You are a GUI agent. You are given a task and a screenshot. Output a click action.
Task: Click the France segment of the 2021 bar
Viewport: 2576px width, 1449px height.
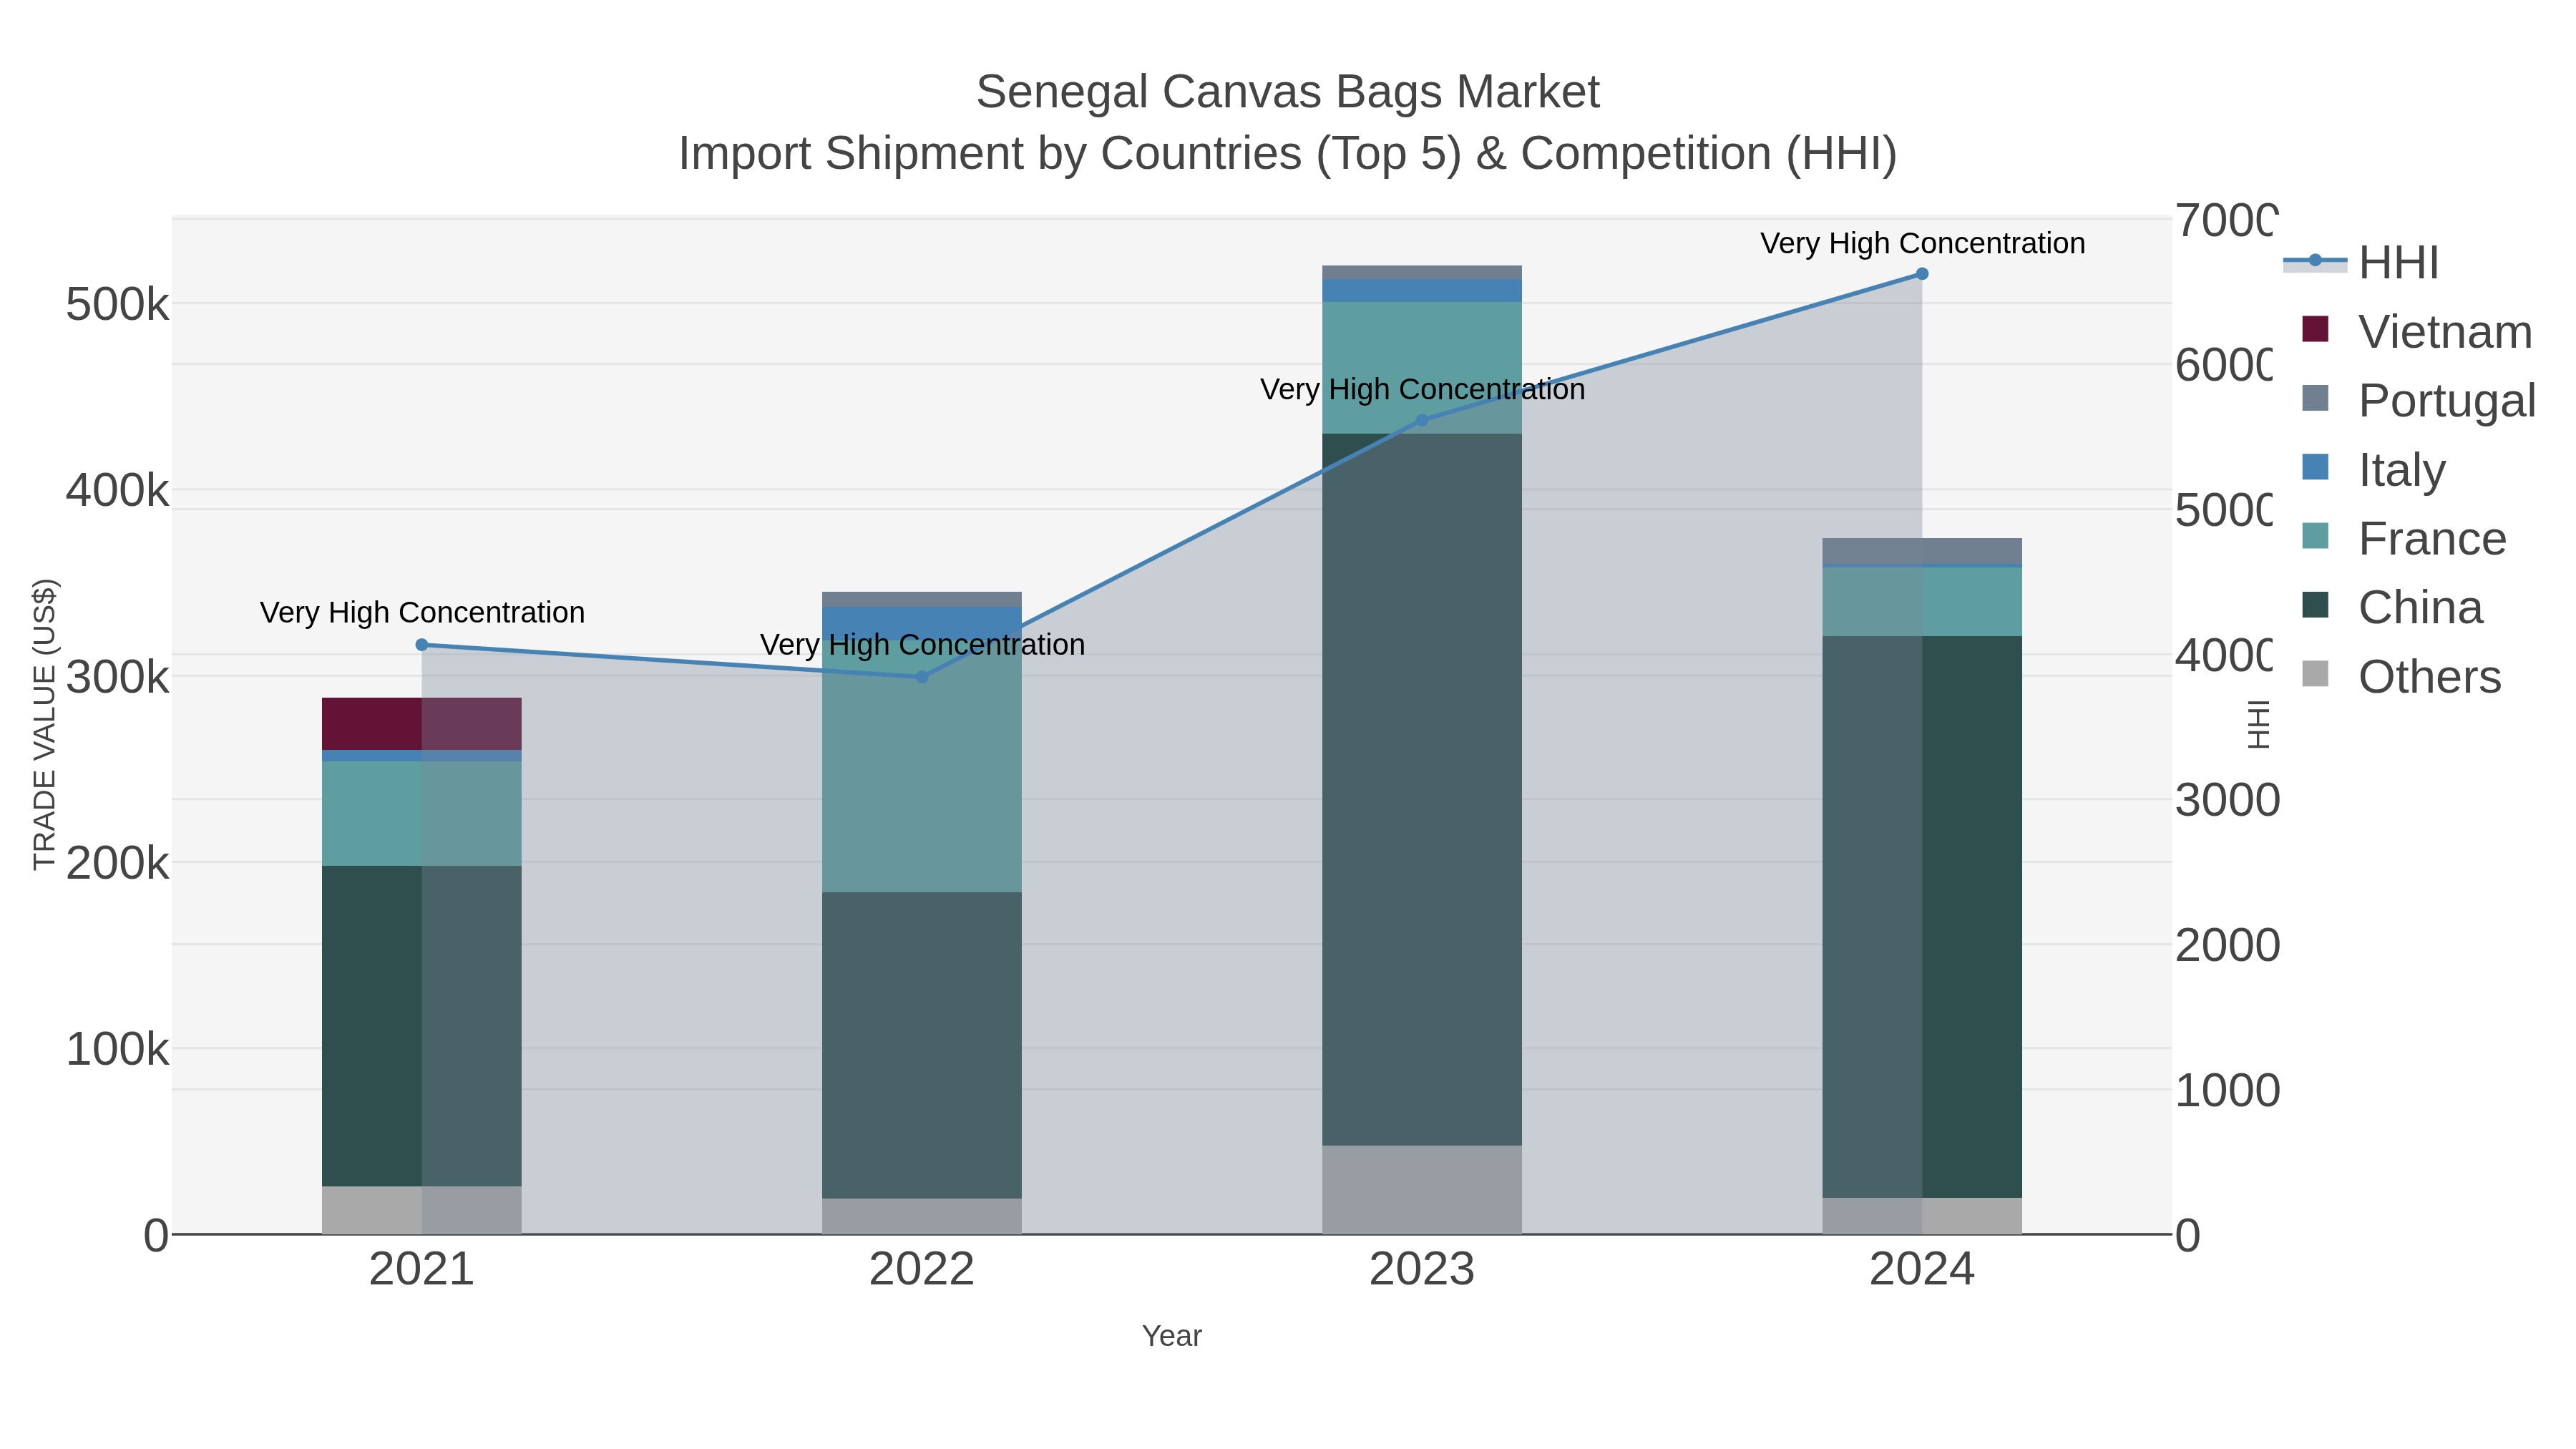421,814
